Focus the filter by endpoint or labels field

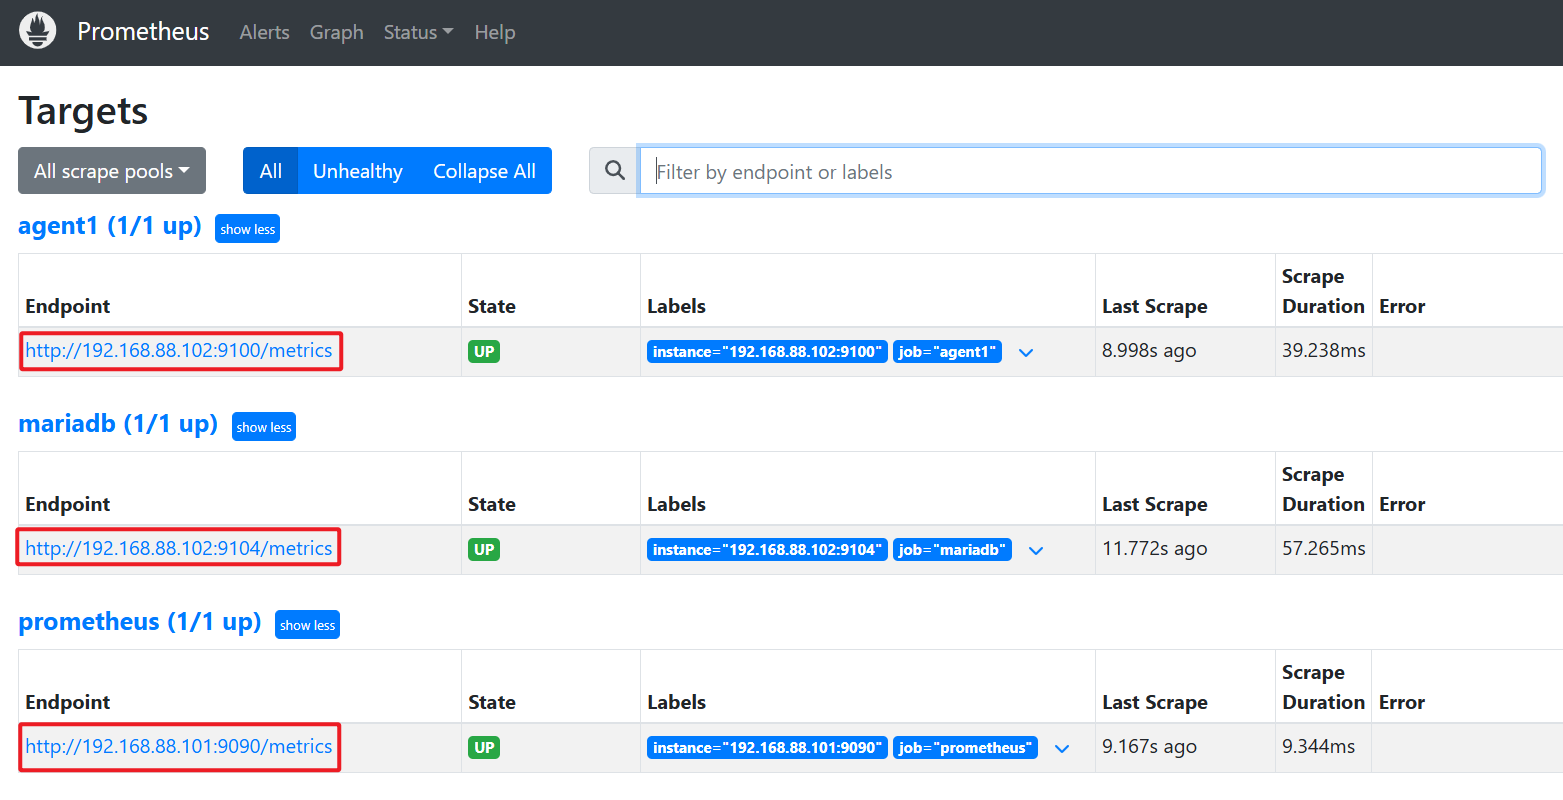[x=1091, y=171]
